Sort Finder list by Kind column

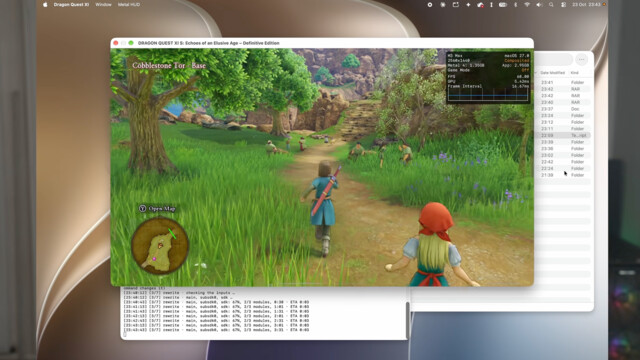coord(574,73)
